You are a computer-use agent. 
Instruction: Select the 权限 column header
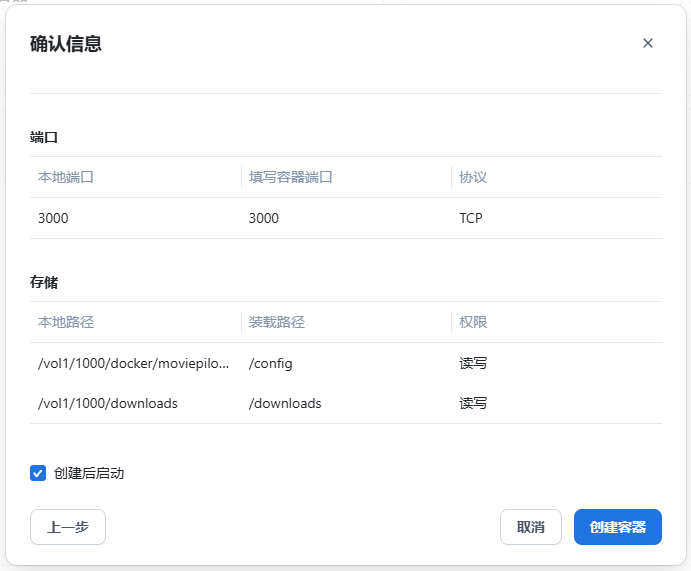tap(473, 322)
